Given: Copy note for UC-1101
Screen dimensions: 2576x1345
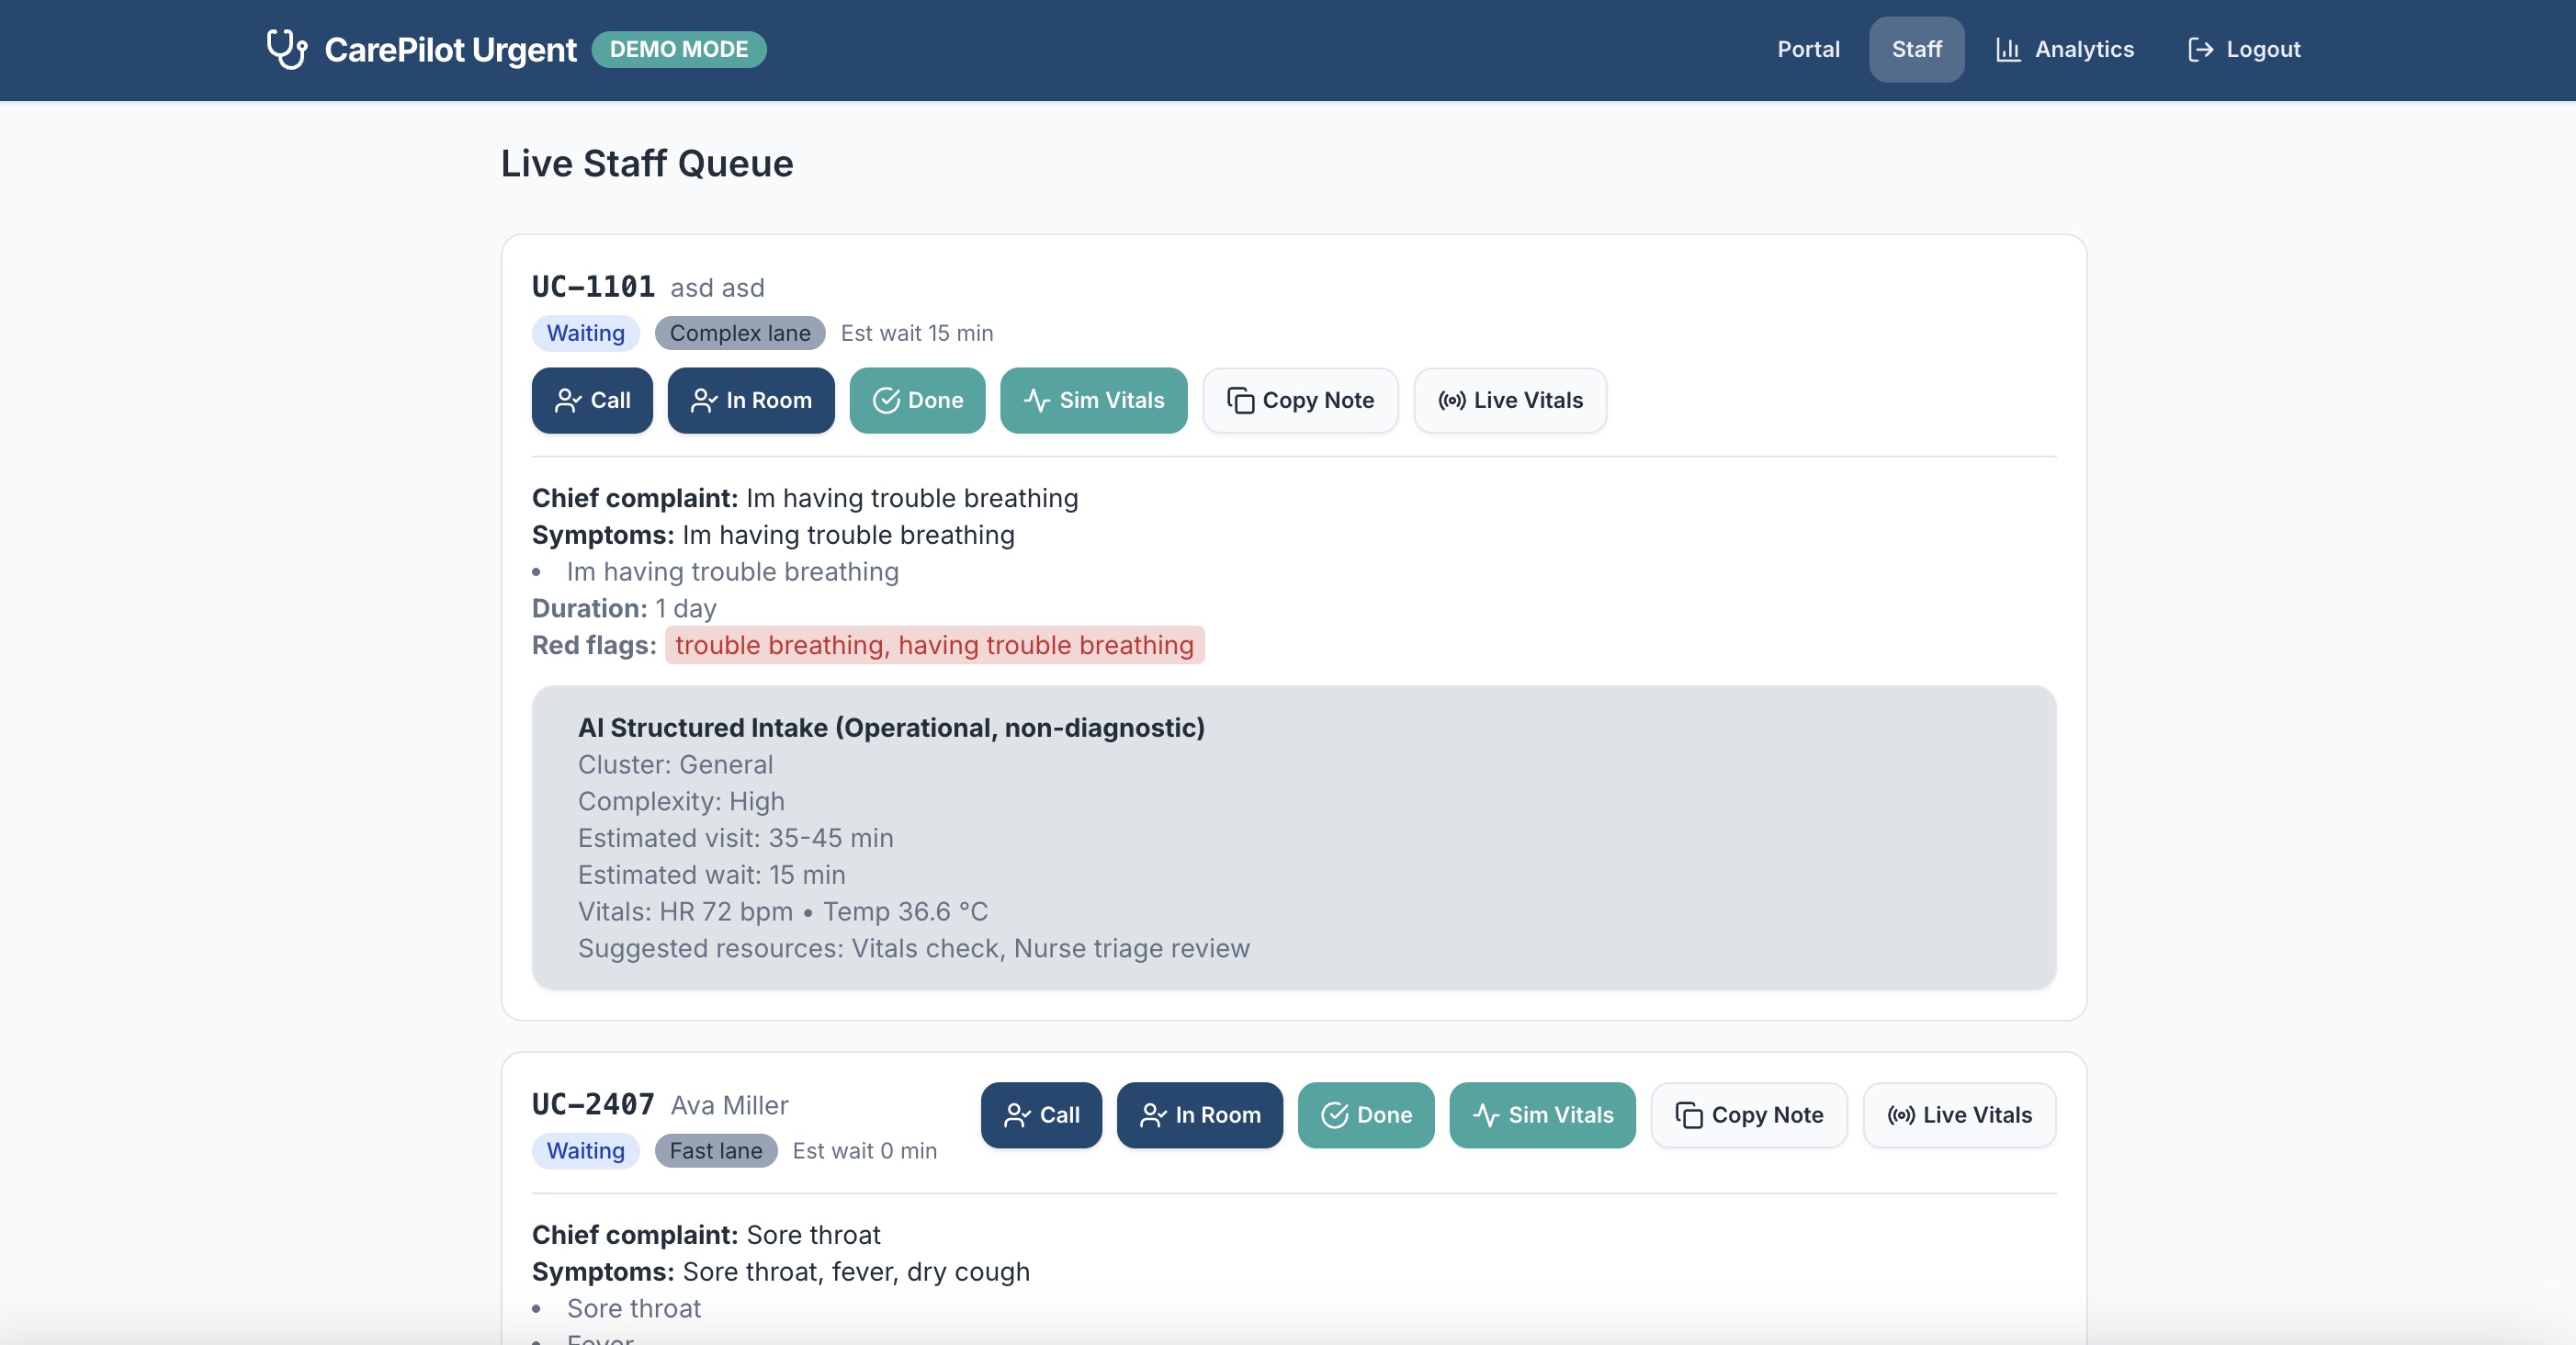Looking at the screenshot, I should pos(1300,400).
